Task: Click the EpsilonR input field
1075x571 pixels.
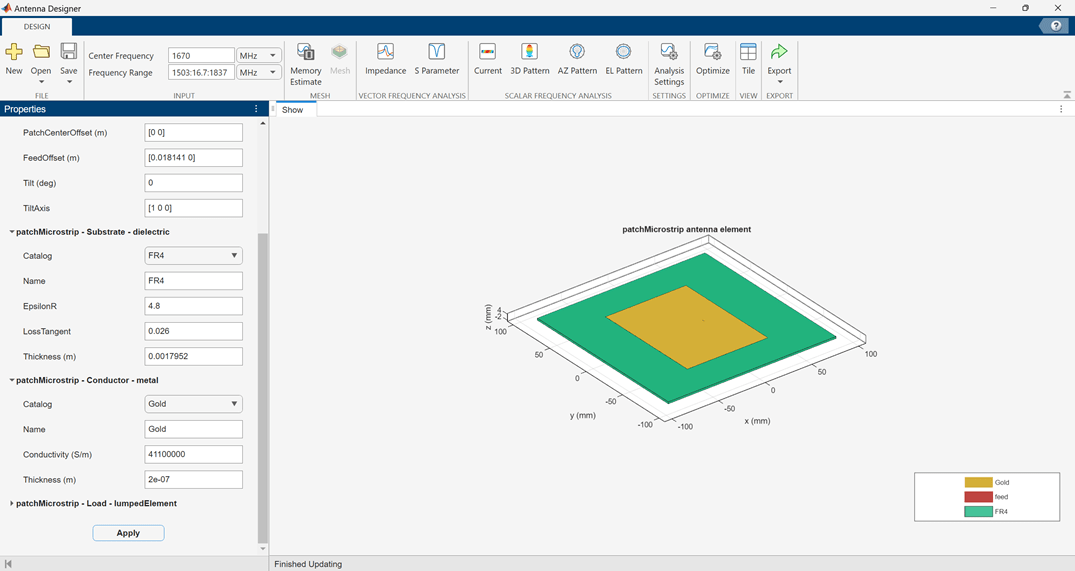Action: 193,306
